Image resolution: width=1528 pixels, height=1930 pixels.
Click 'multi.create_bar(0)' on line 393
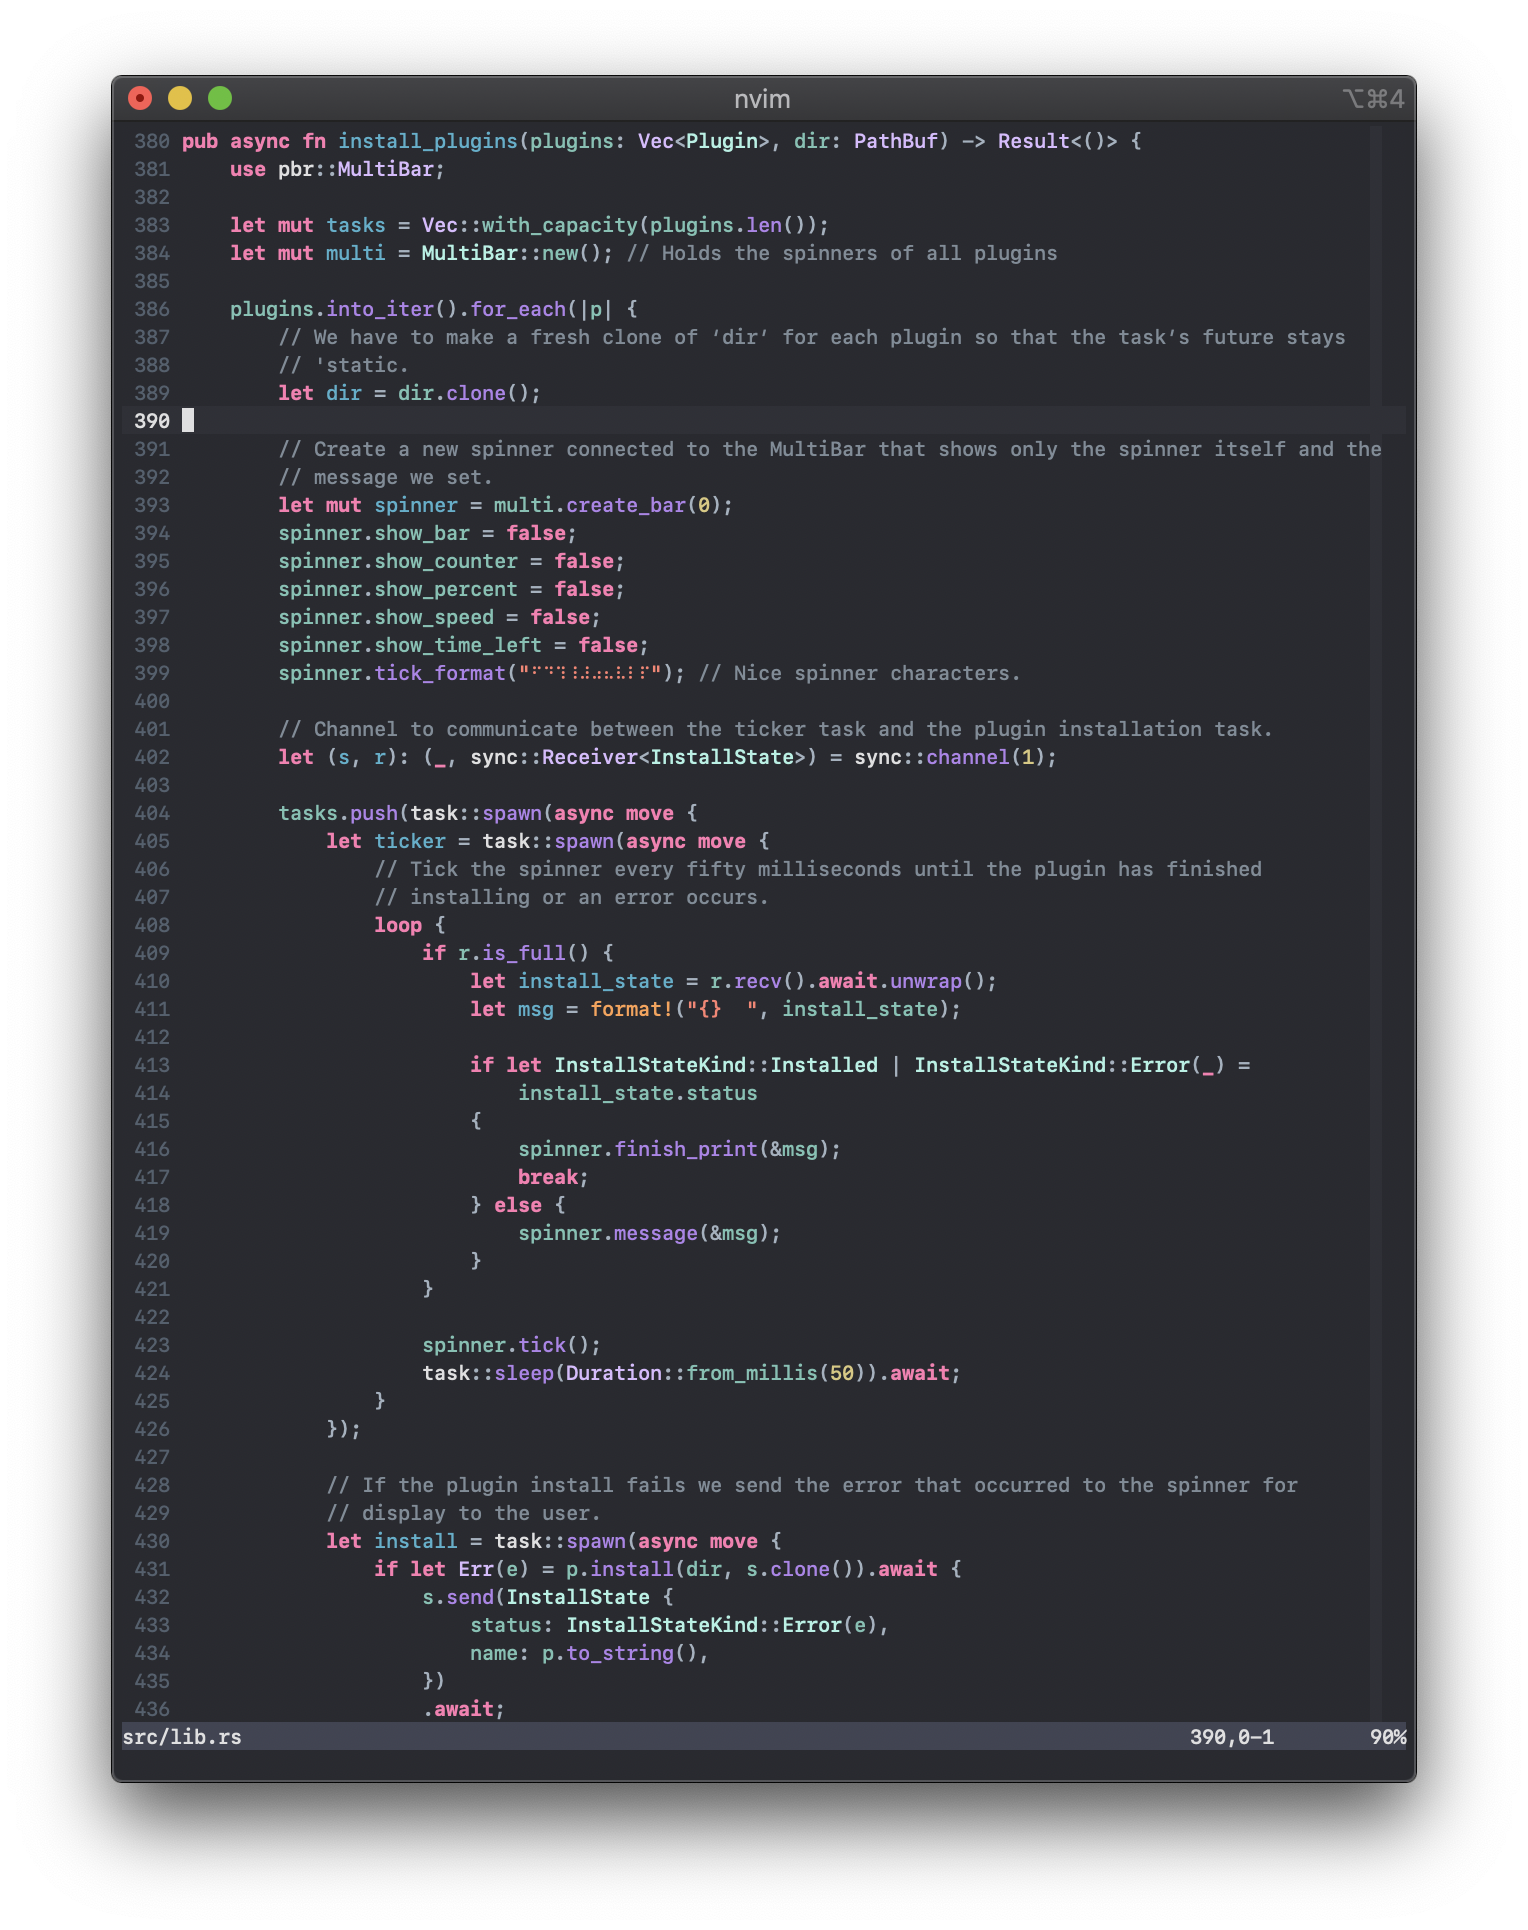click(608, 505)
